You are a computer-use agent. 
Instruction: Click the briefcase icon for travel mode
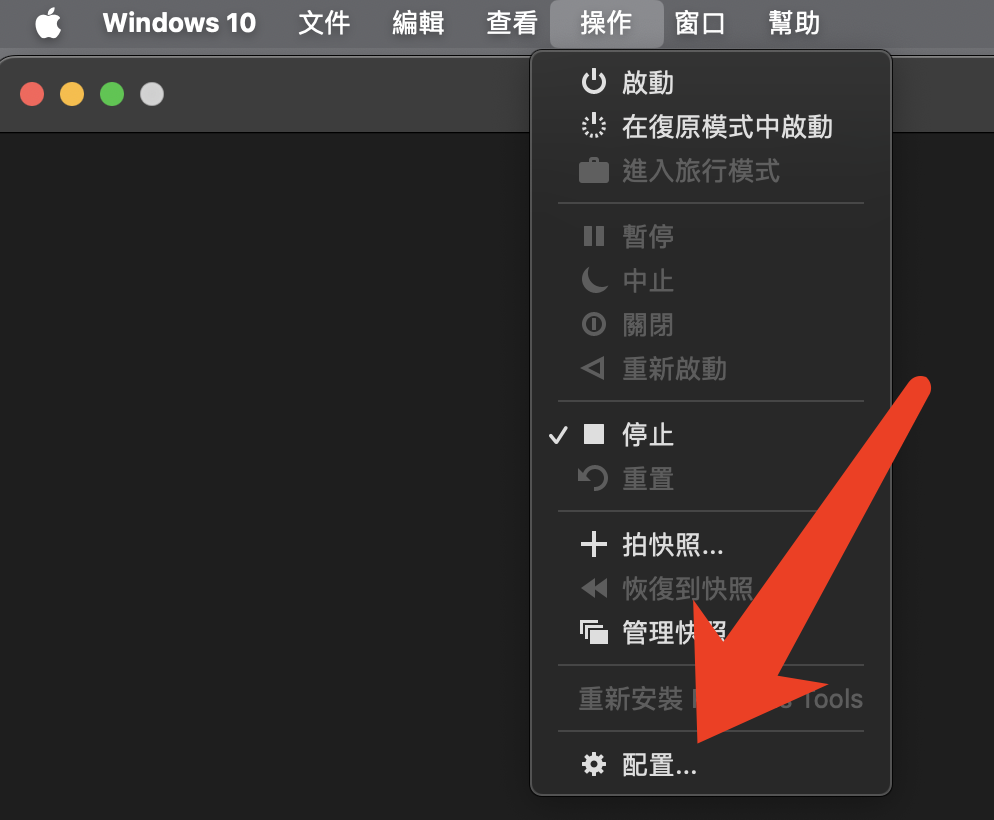[x=593, y=170]
